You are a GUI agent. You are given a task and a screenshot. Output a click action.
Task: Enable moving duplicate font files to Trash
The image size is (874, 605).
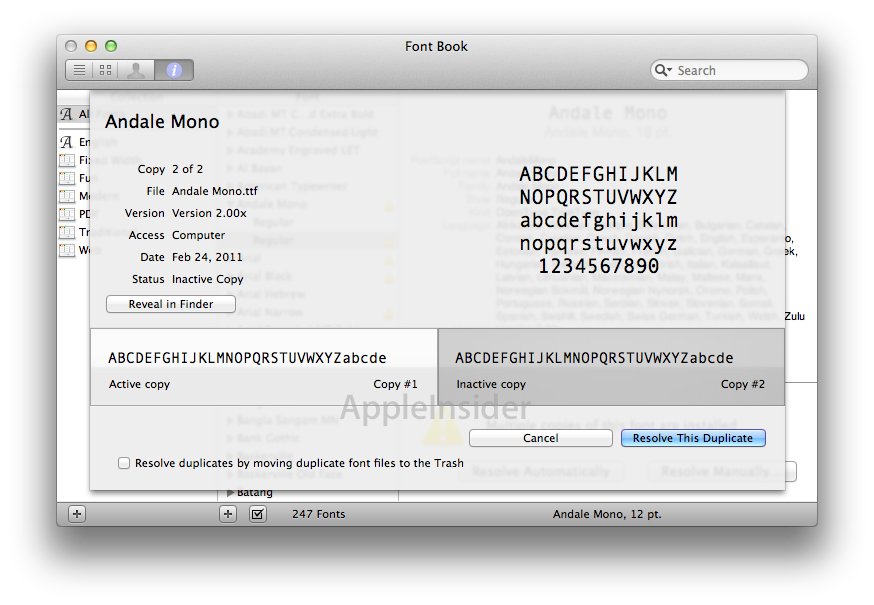coord(124,463)
